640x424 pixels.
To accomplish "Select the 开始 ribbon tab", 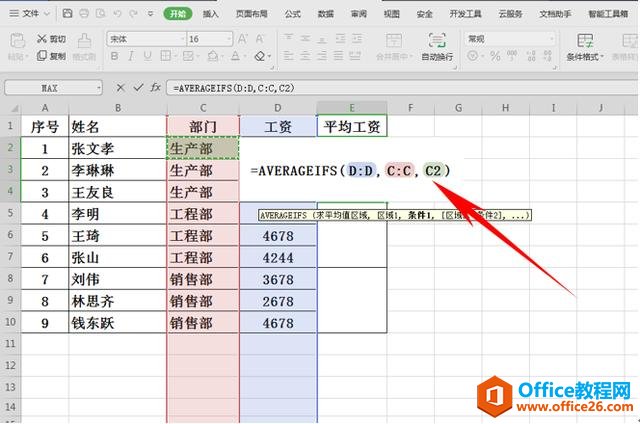I will click(178, 14).
